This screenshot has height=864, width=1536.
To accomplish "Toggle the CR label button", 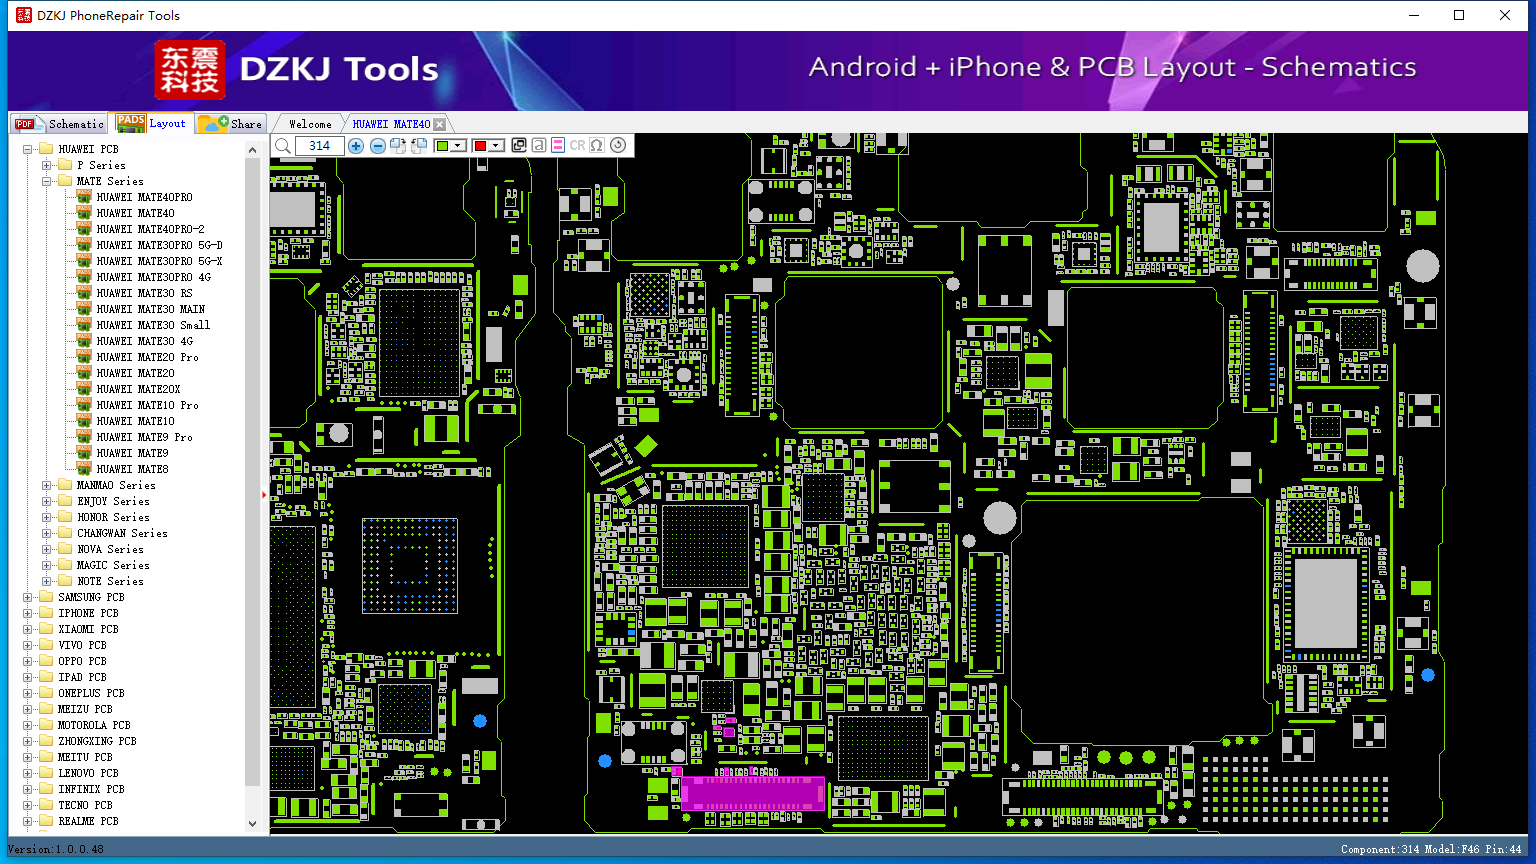I will [577, 146].
